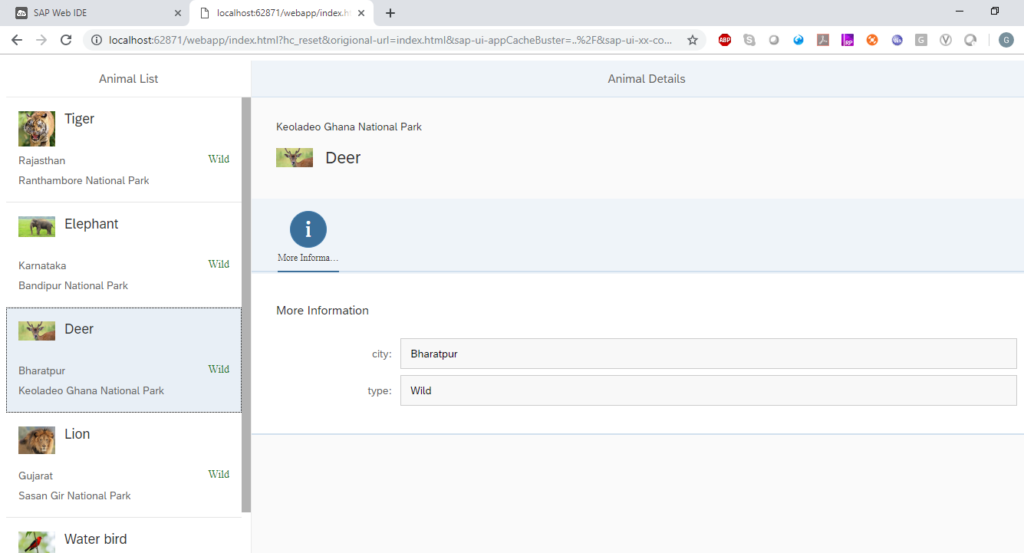Reload the current page
This screenshot has width=1024, height=553.
pyautogui.click(x=66, y=40)
